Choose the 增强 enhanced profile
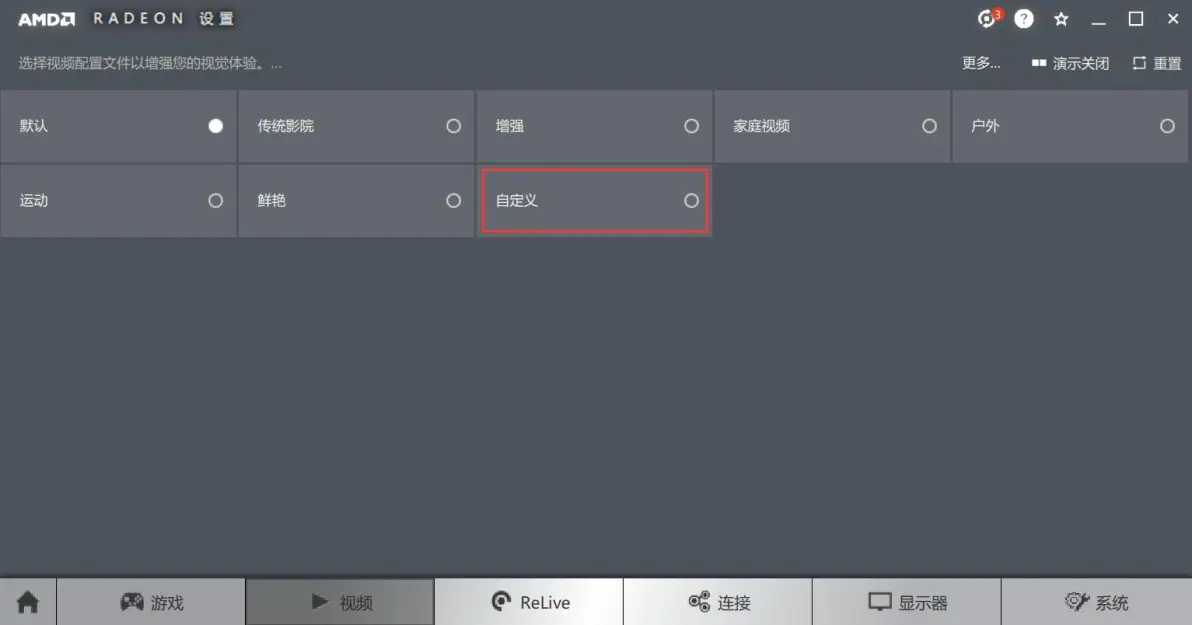This screenshot has height=625, width=1192. click(594, 126)
